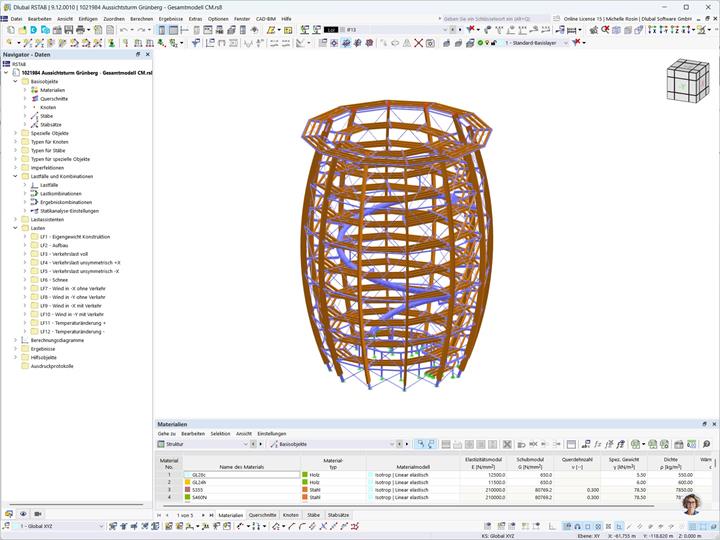Switch to the Knoten table tab
The width and height of the screenshot is (720, 540).
pos(291,515)
